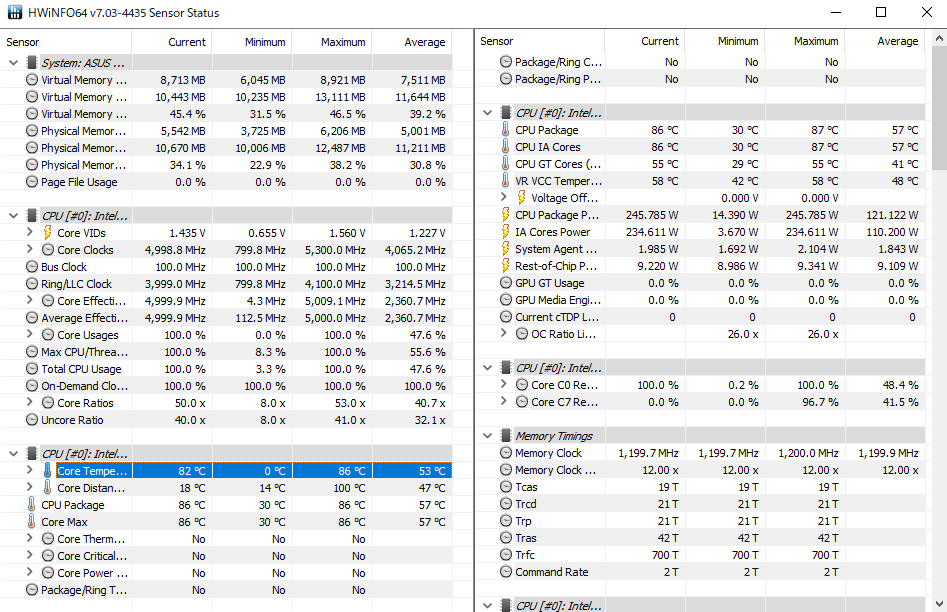Click the chip icon beside Memory Timings
The height and width of the screenshot is (612, 947).
tap(506, 436)
